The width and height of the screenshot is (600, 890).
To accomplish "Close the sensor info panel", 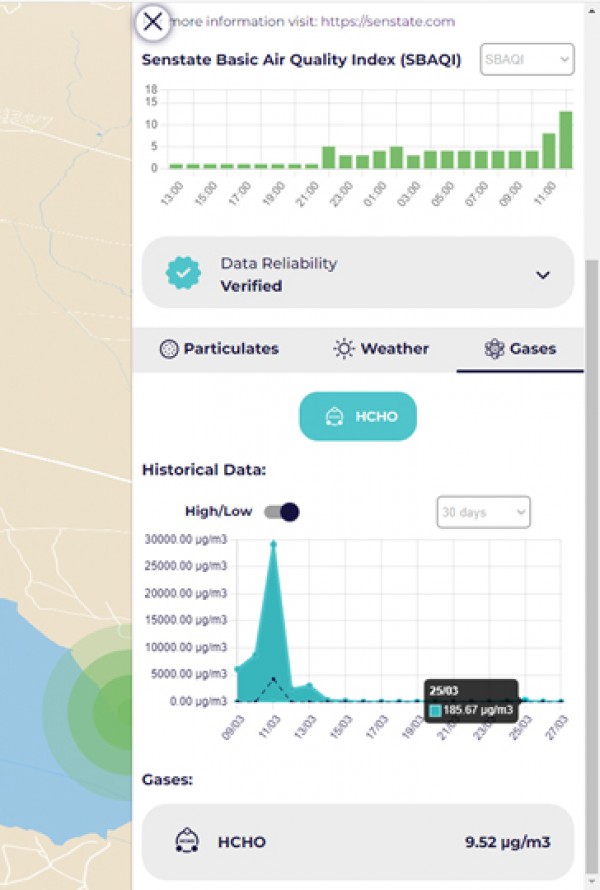I will pos(153,22).
